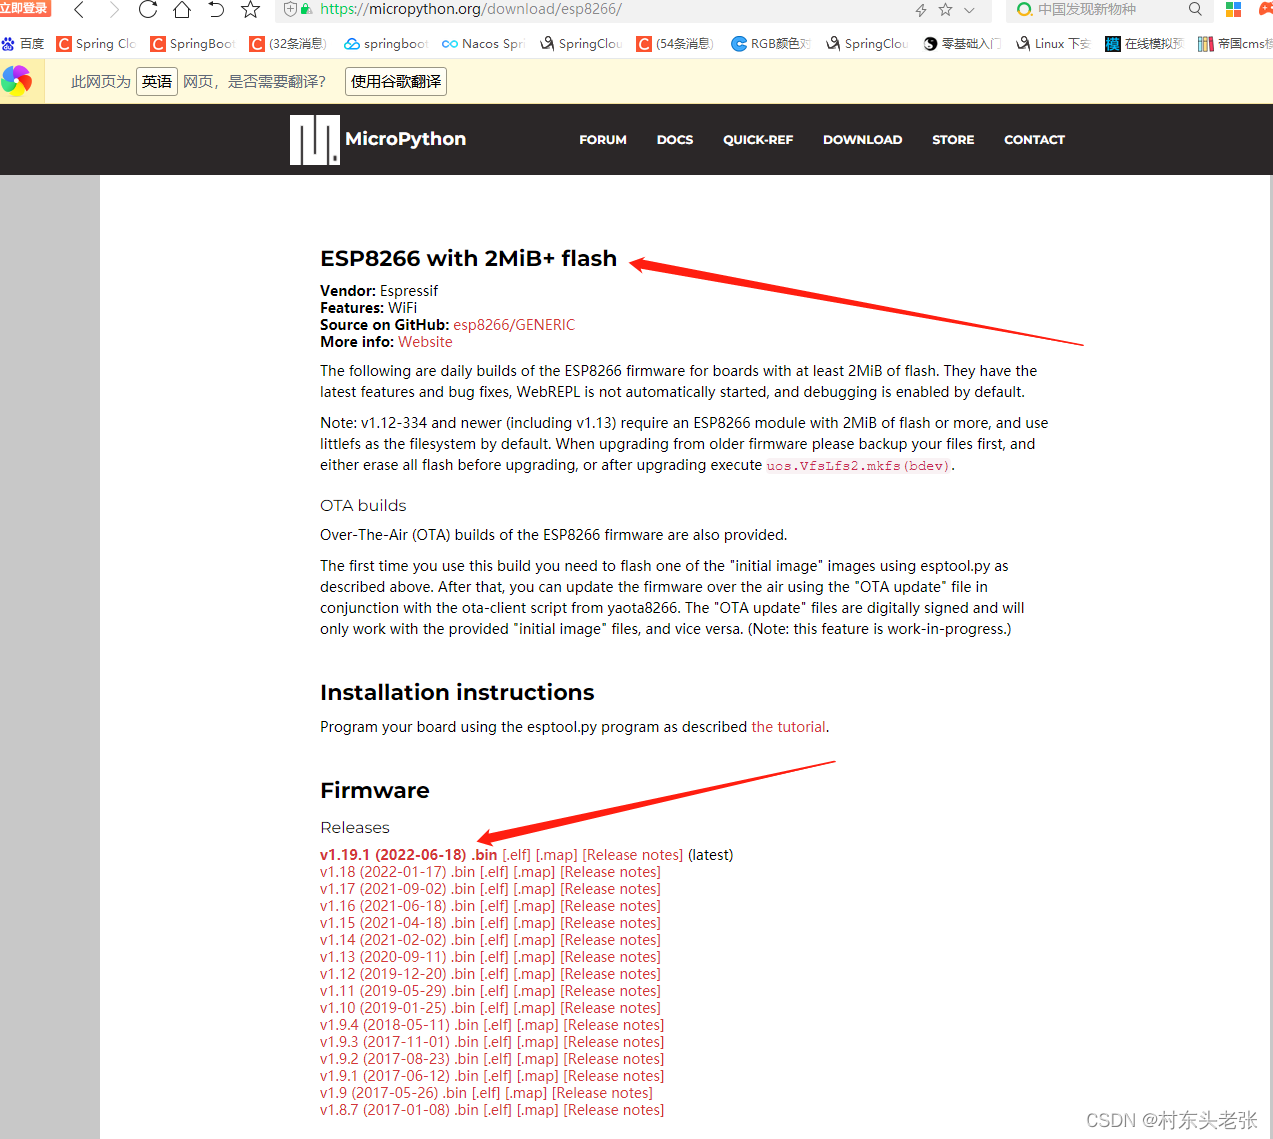Open the springboot cloud bookmark
Image resolution: width=1273 pixels, height=1139 pixels.
tap(386, 43)
